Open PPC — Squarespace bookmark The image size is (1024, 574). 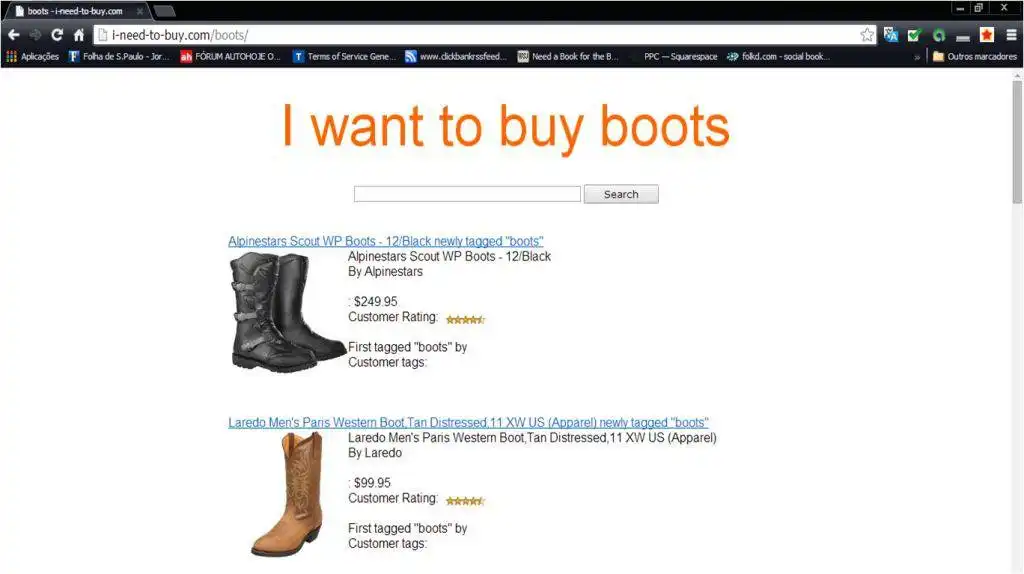(x=679, y=57)
